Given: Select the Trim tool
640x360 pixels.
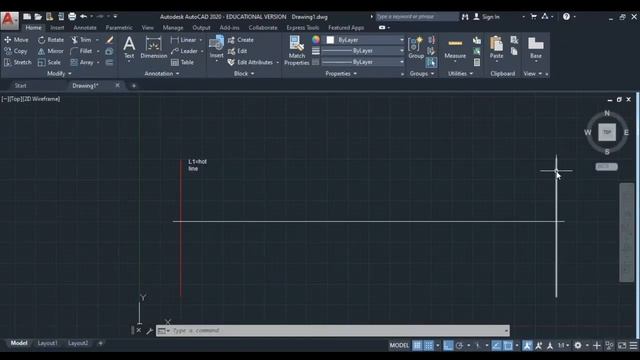Looking at the screenshot, I should point(81,40).
